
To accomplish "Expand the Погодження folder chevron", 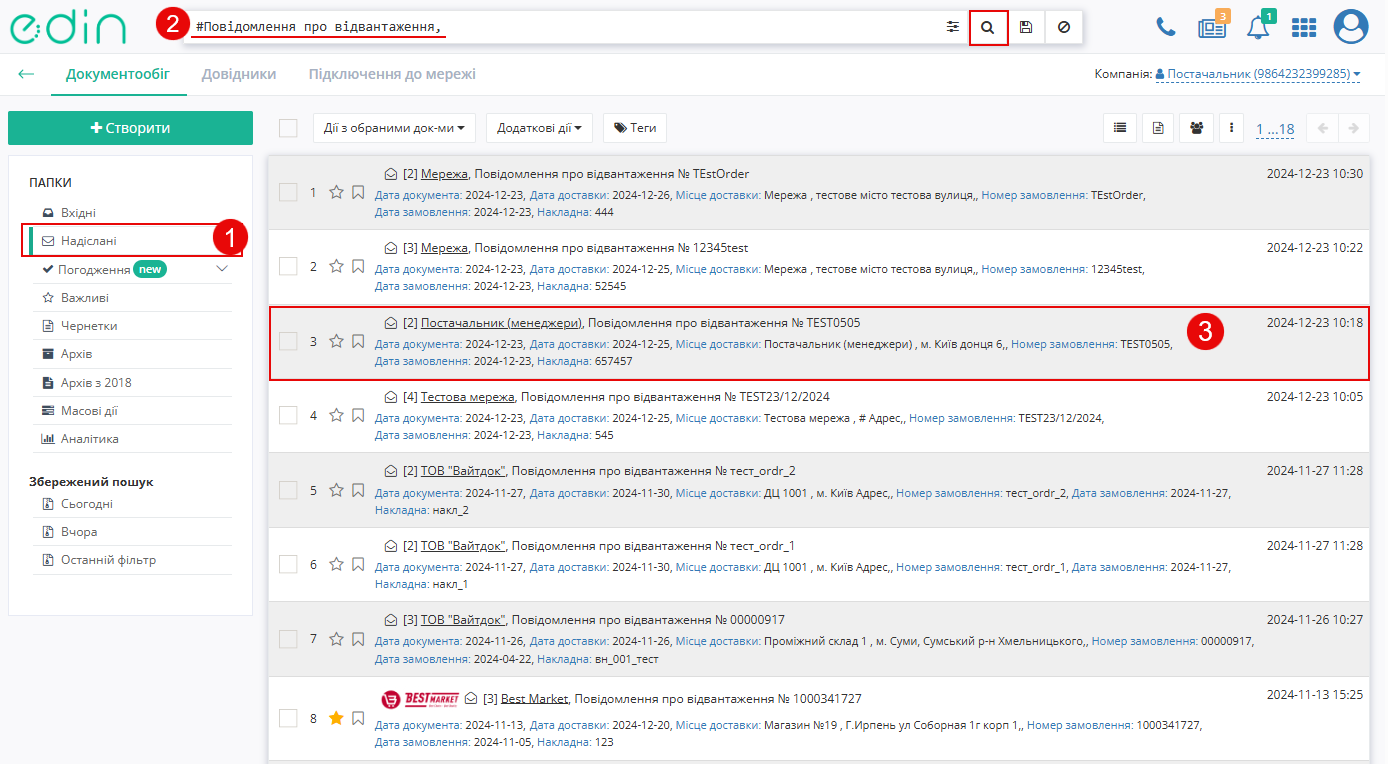I will click(222, 269).
